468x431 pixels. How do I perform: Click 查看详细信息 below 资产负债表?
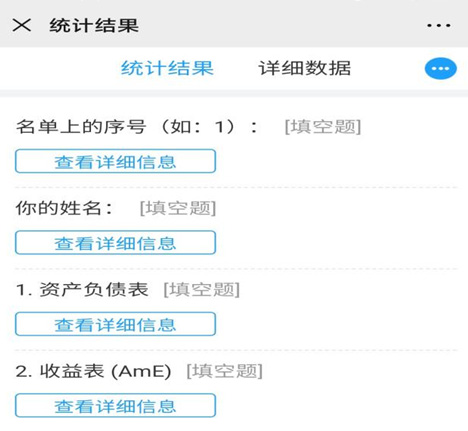click(115, 324)
